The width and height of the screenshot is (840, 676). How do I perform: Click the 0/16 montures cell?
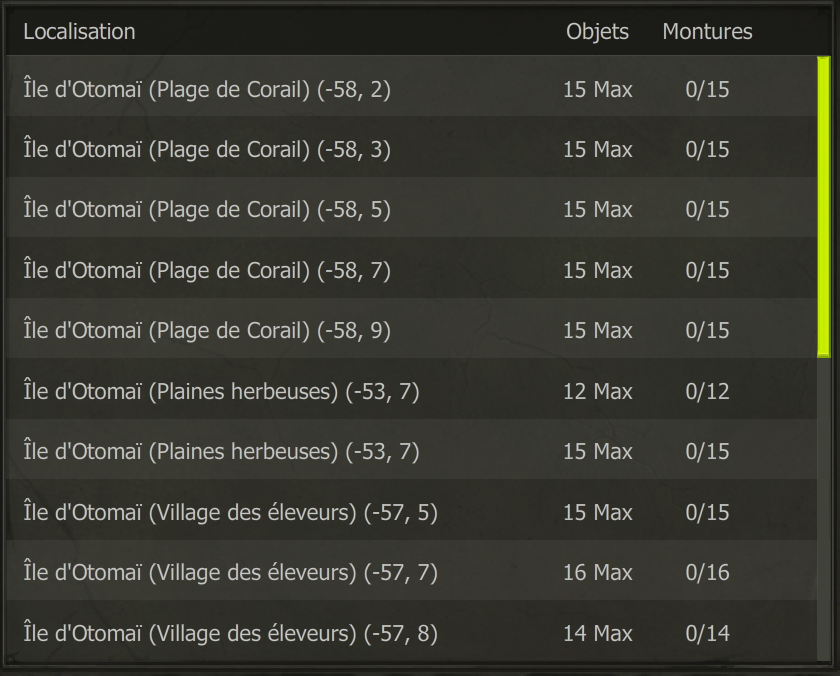[707, 573]
